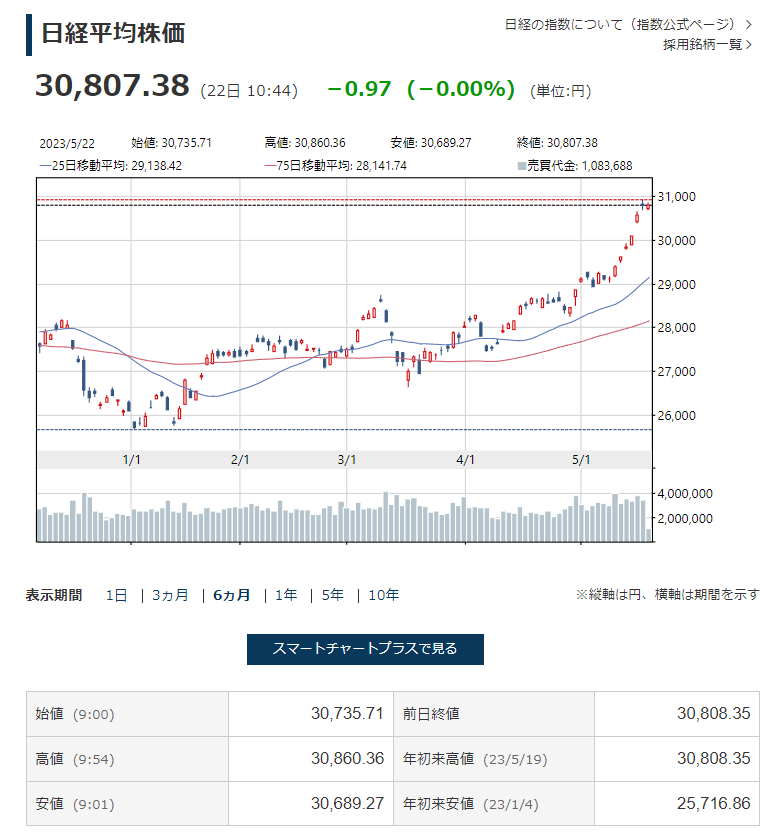Click the table value 25,716.86
The image size is (765, 833).
pyautogui.click(x=713, y=803)
